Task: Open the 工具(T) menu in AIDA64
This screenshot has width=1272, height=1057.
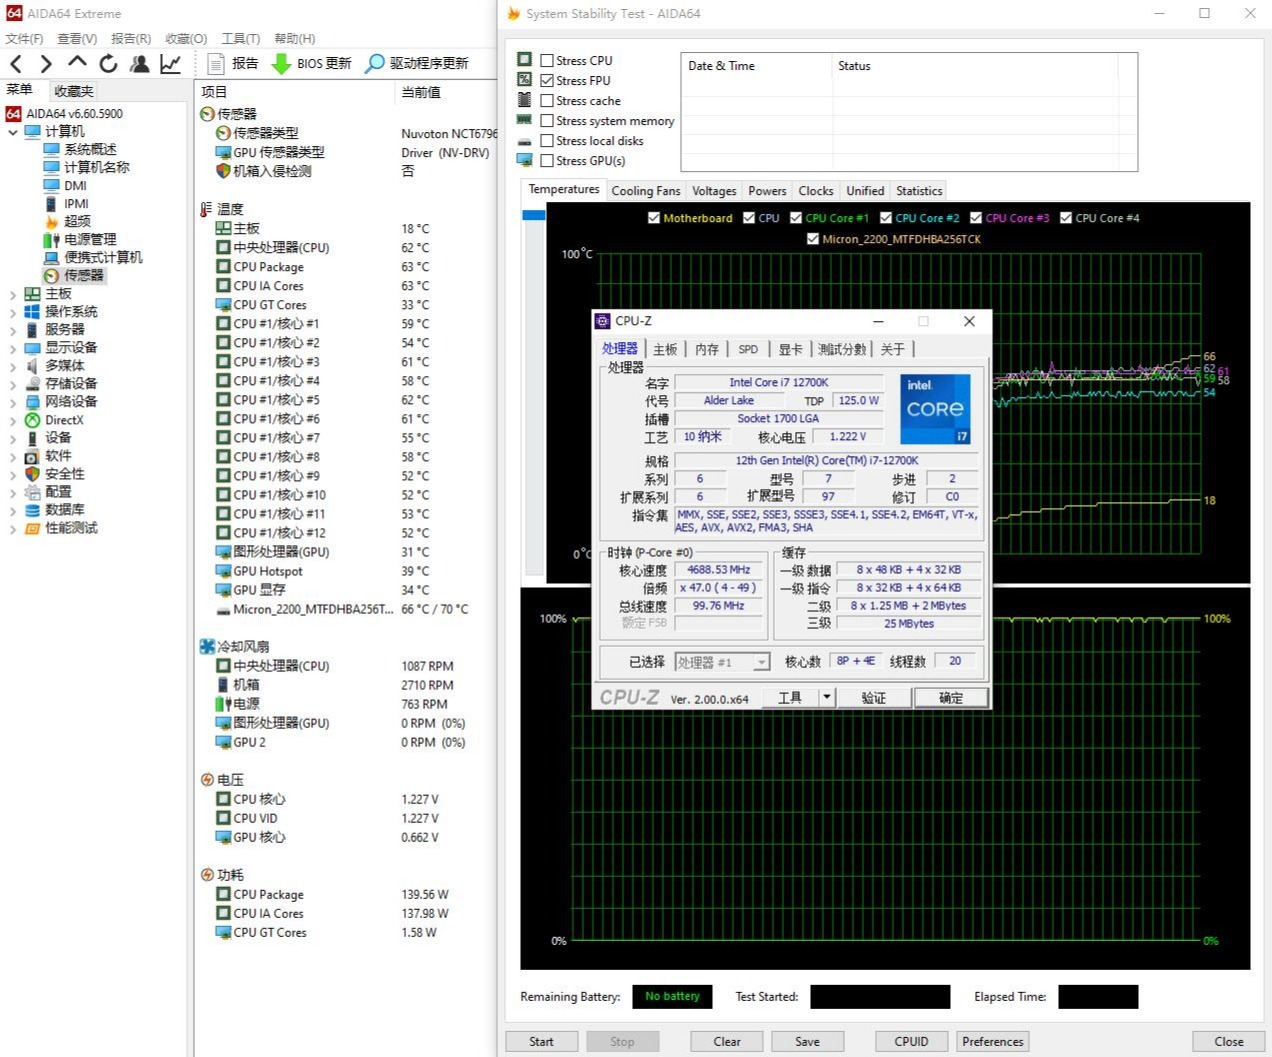Action: point(241,38)
